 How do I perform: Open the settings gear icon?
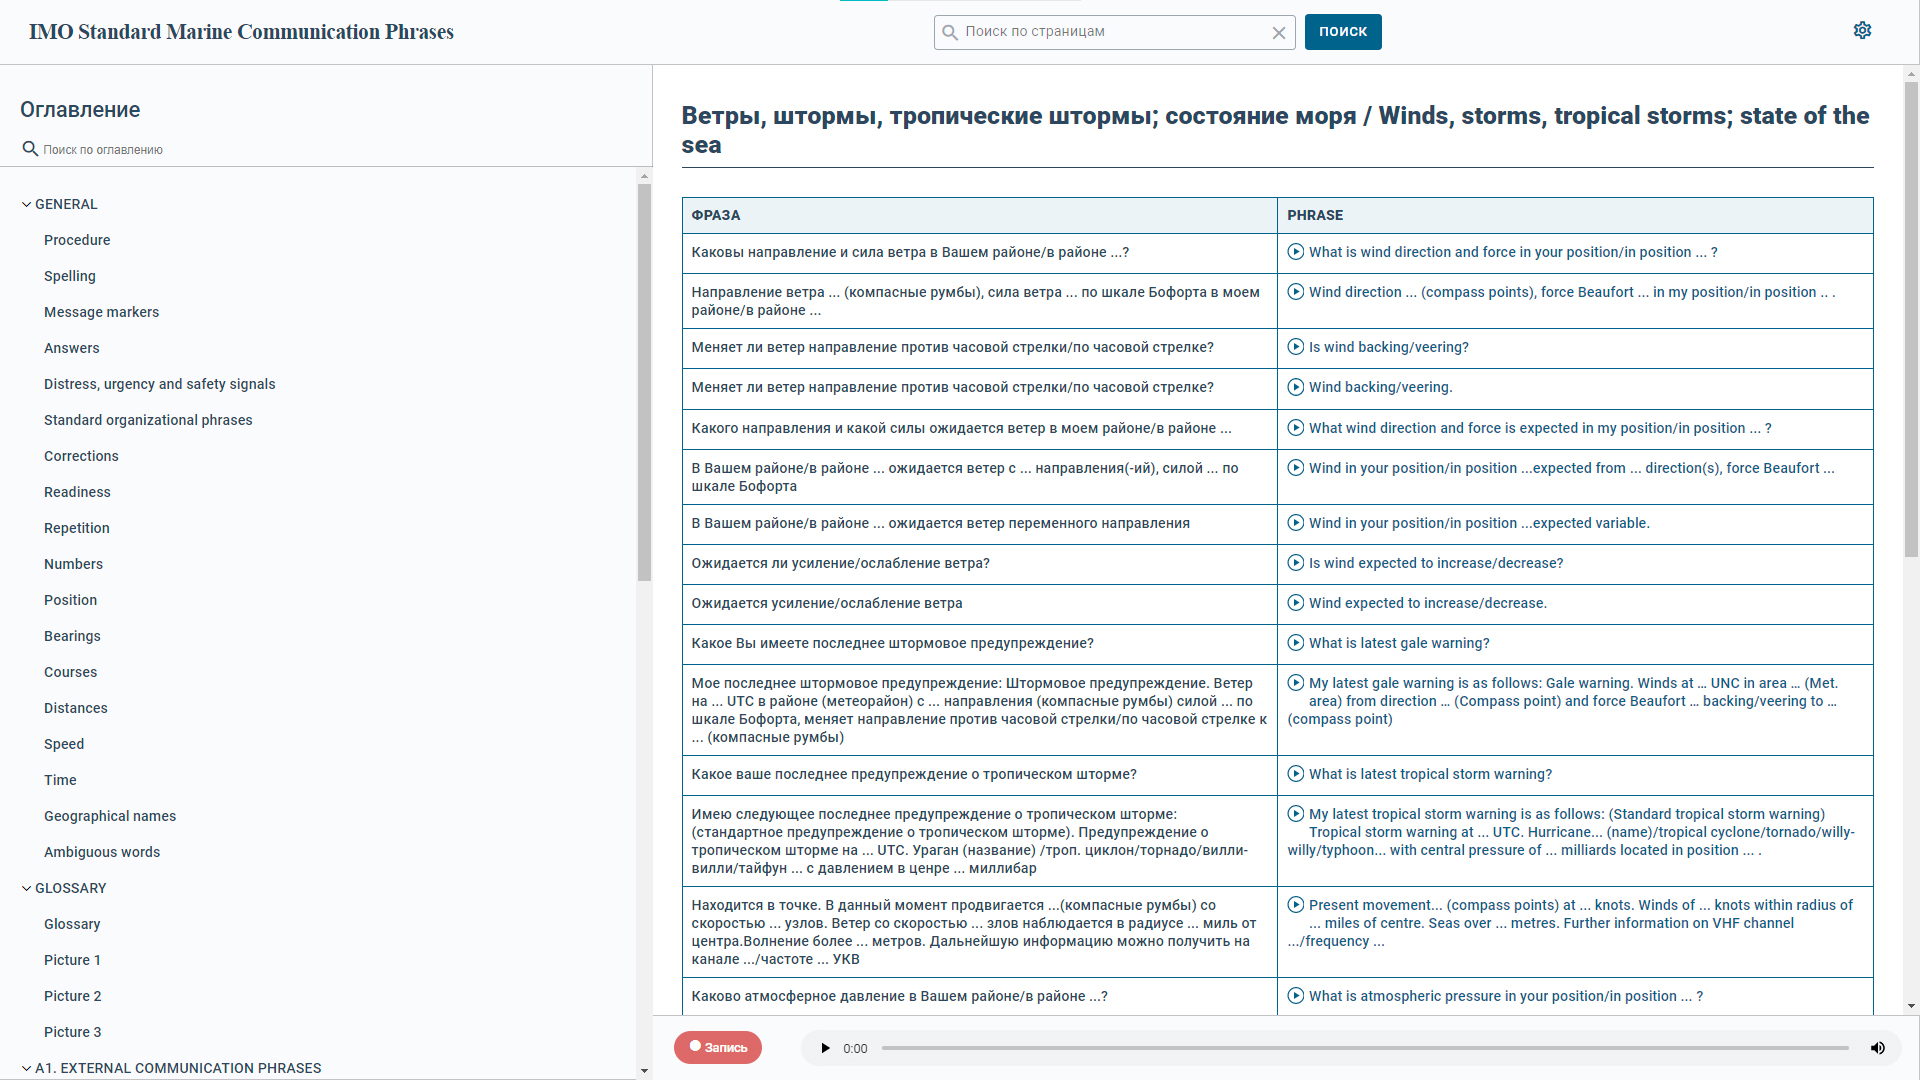click(x=1862, y=30)
